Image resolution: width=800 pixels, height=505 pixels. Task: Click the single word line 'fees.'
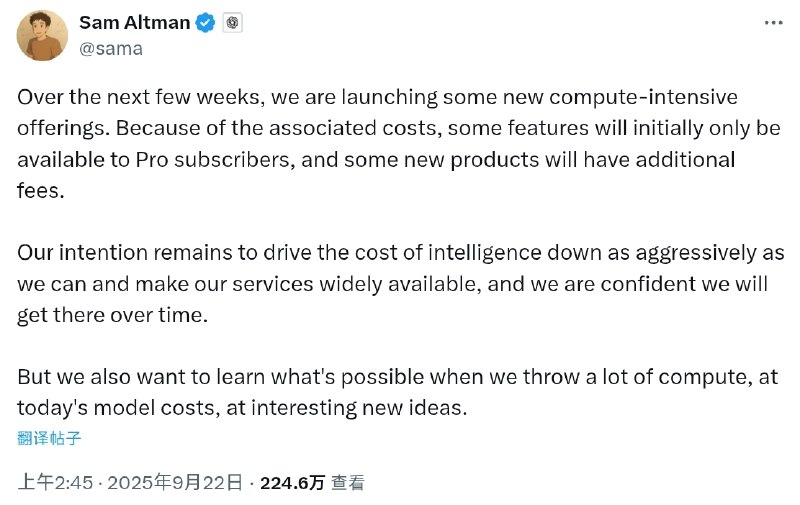click(x=41, y=191)
